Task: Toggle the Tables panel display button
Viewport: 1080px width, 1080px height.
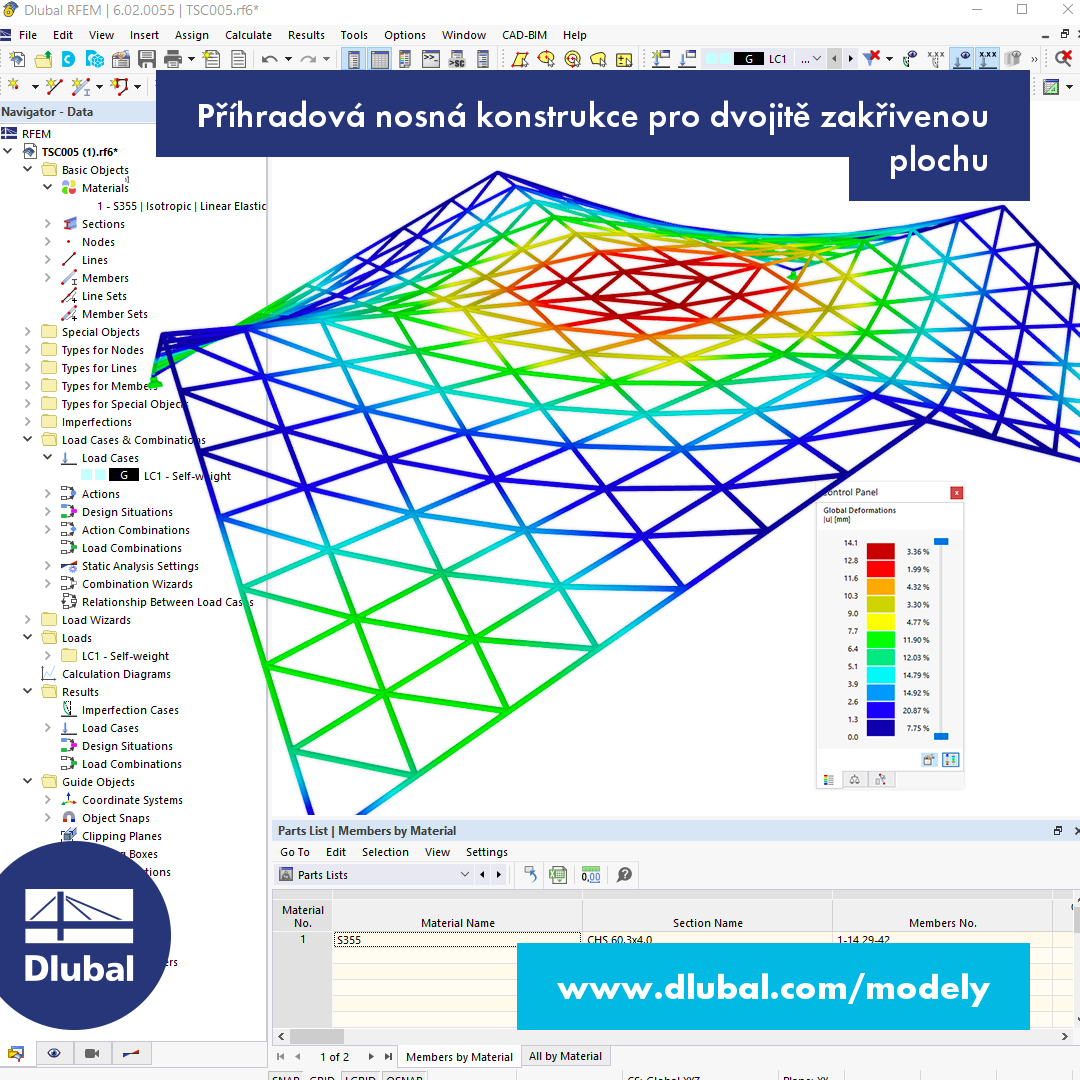Action: pyautogui.click(x=380, y=59)
